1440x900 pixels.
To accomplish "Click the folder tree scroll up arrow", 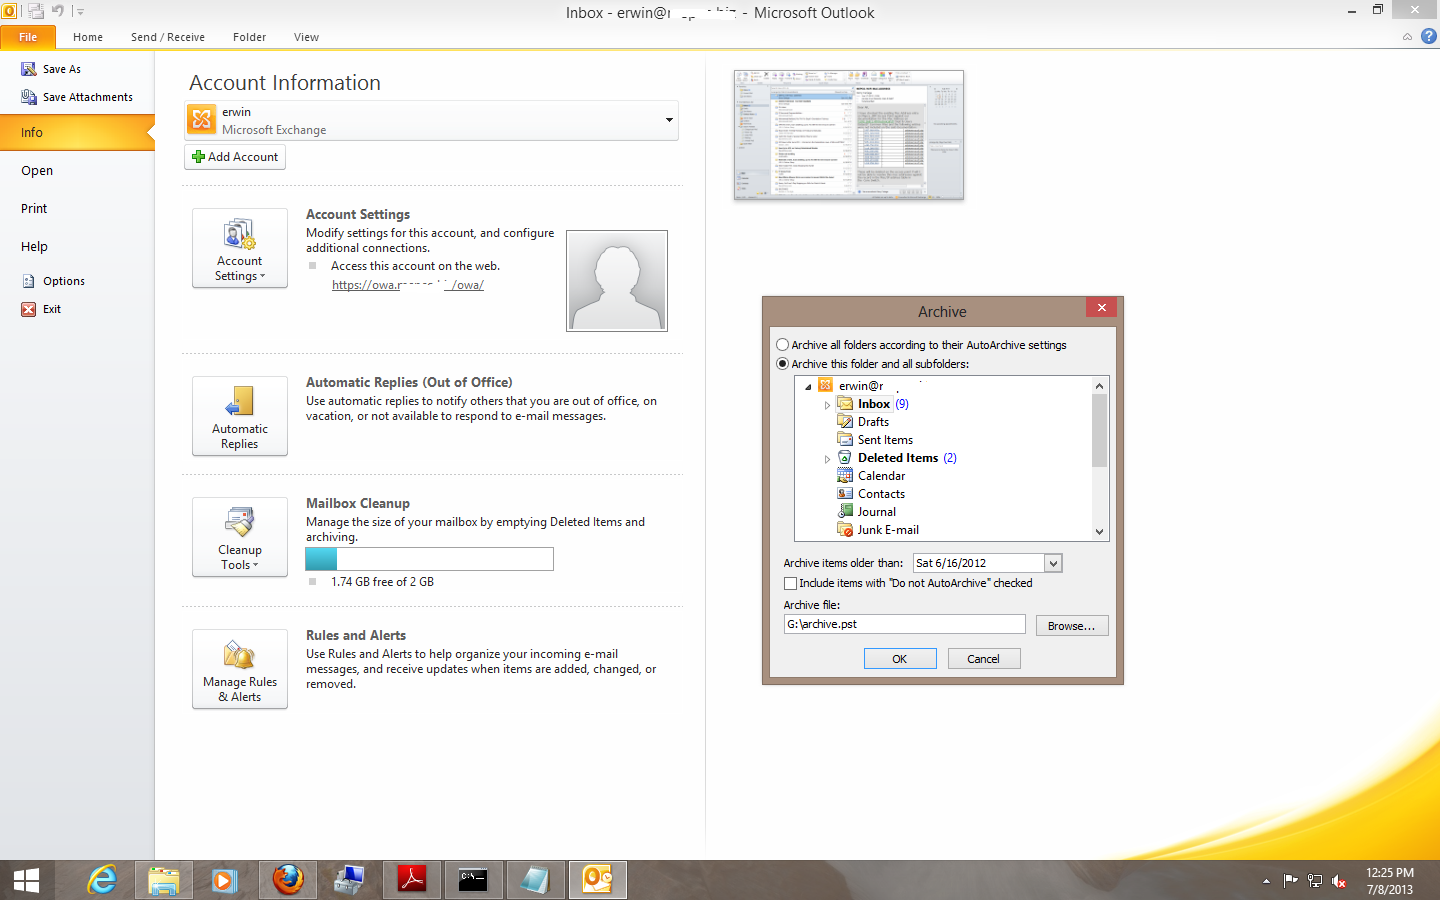I will pos(1099,386).
